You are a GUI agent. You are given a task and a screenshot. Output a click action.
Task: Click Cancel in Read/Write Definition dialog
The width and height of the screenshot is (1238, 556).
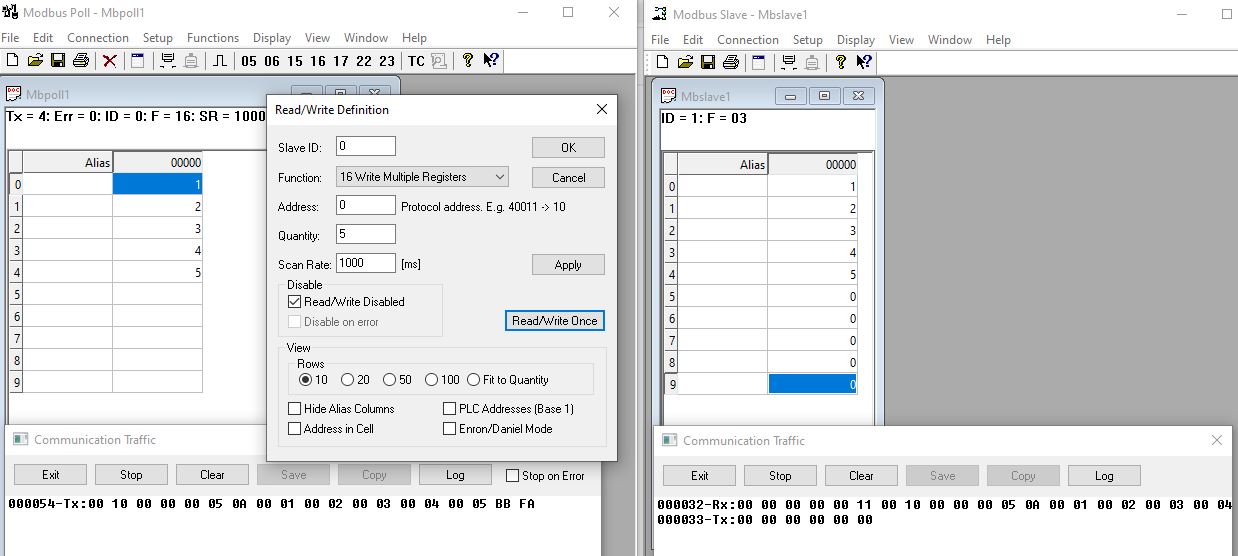(568, 177)
